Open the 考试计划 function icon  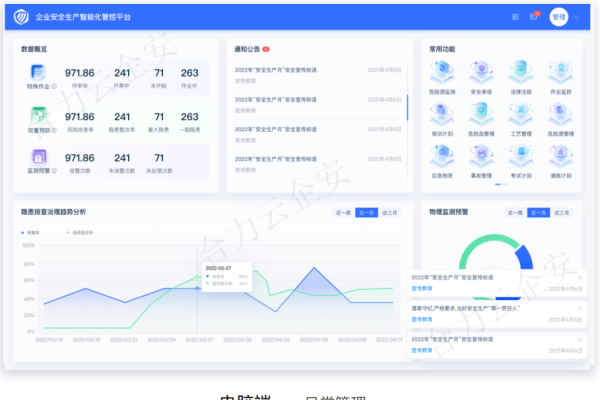(x=521, y=156)
